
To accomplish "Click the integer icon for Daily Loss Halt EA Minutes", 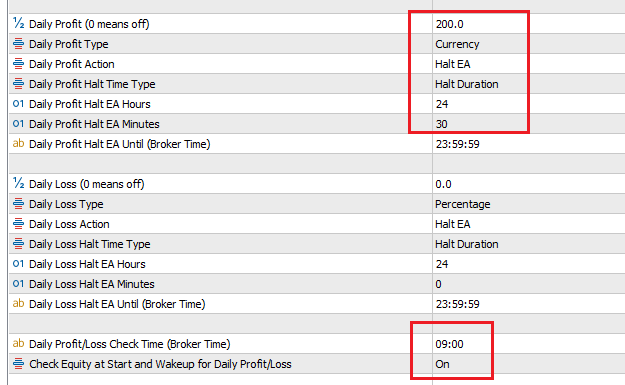I will tap(18, 284).
